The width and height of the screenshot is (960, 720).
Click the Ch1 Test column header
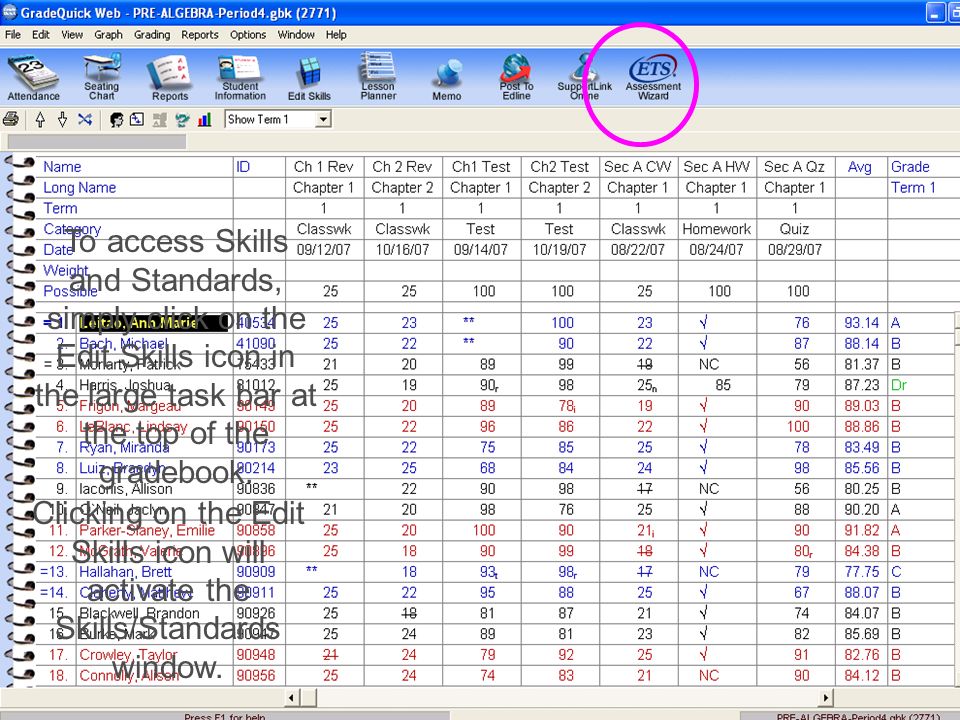(481, 167)
